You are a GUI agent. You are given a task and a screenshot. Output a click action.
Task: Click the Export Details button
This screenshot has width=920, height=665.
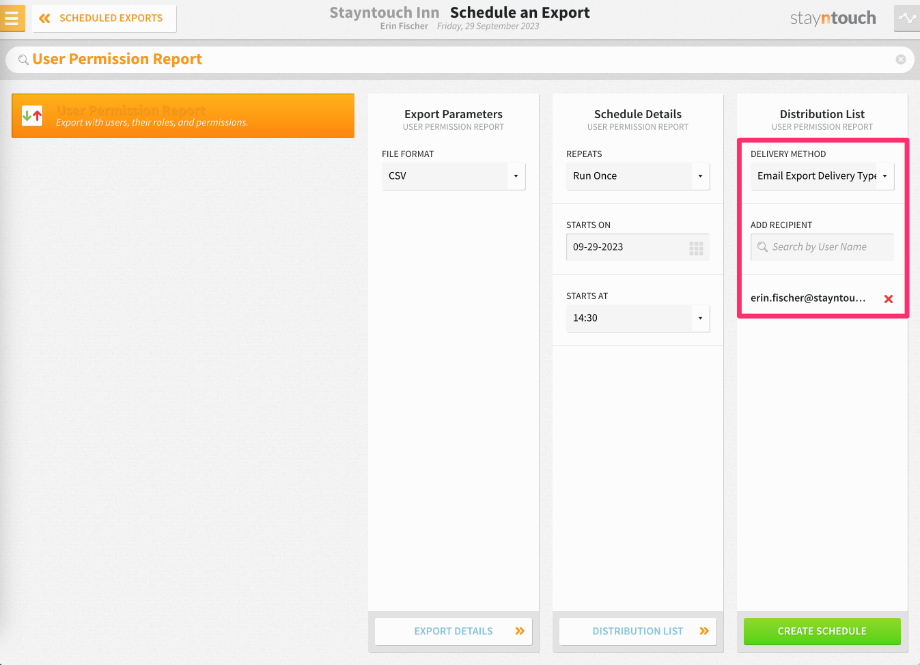tap(454, 631)
